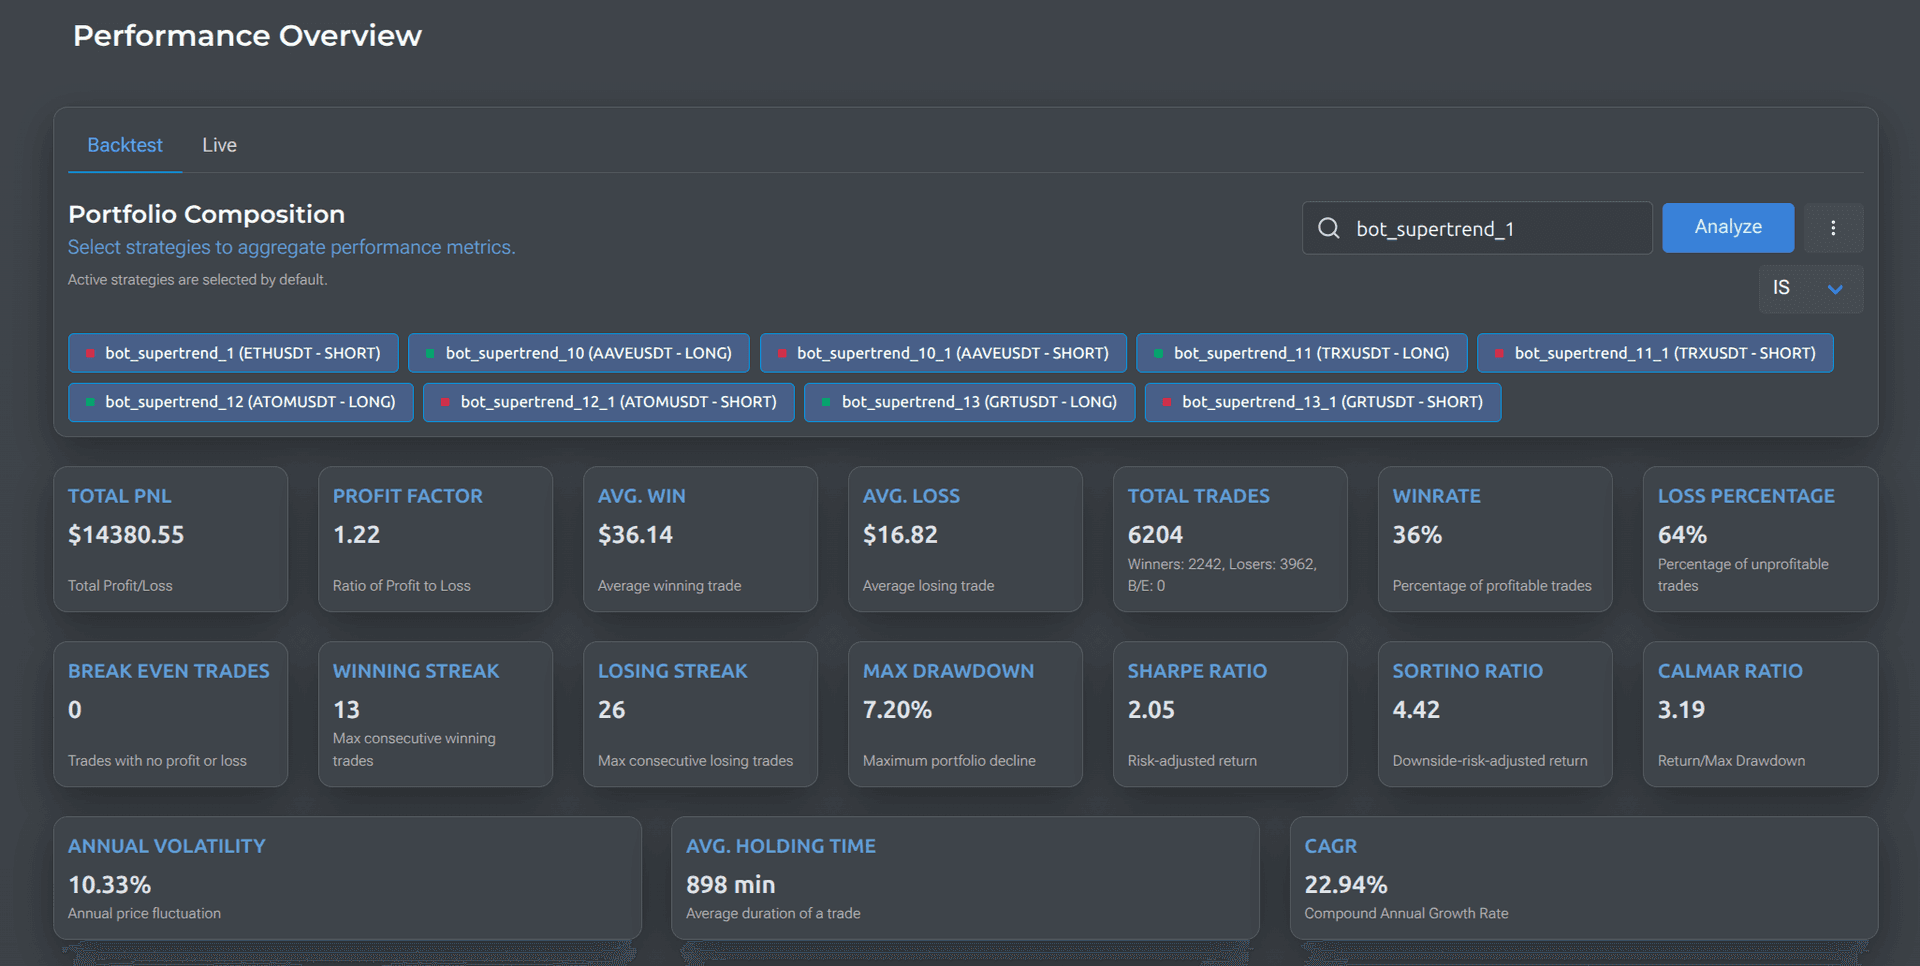Click the Sharpe Ratio metric card
The image size is (1920, 966).
click(1230, 714)
